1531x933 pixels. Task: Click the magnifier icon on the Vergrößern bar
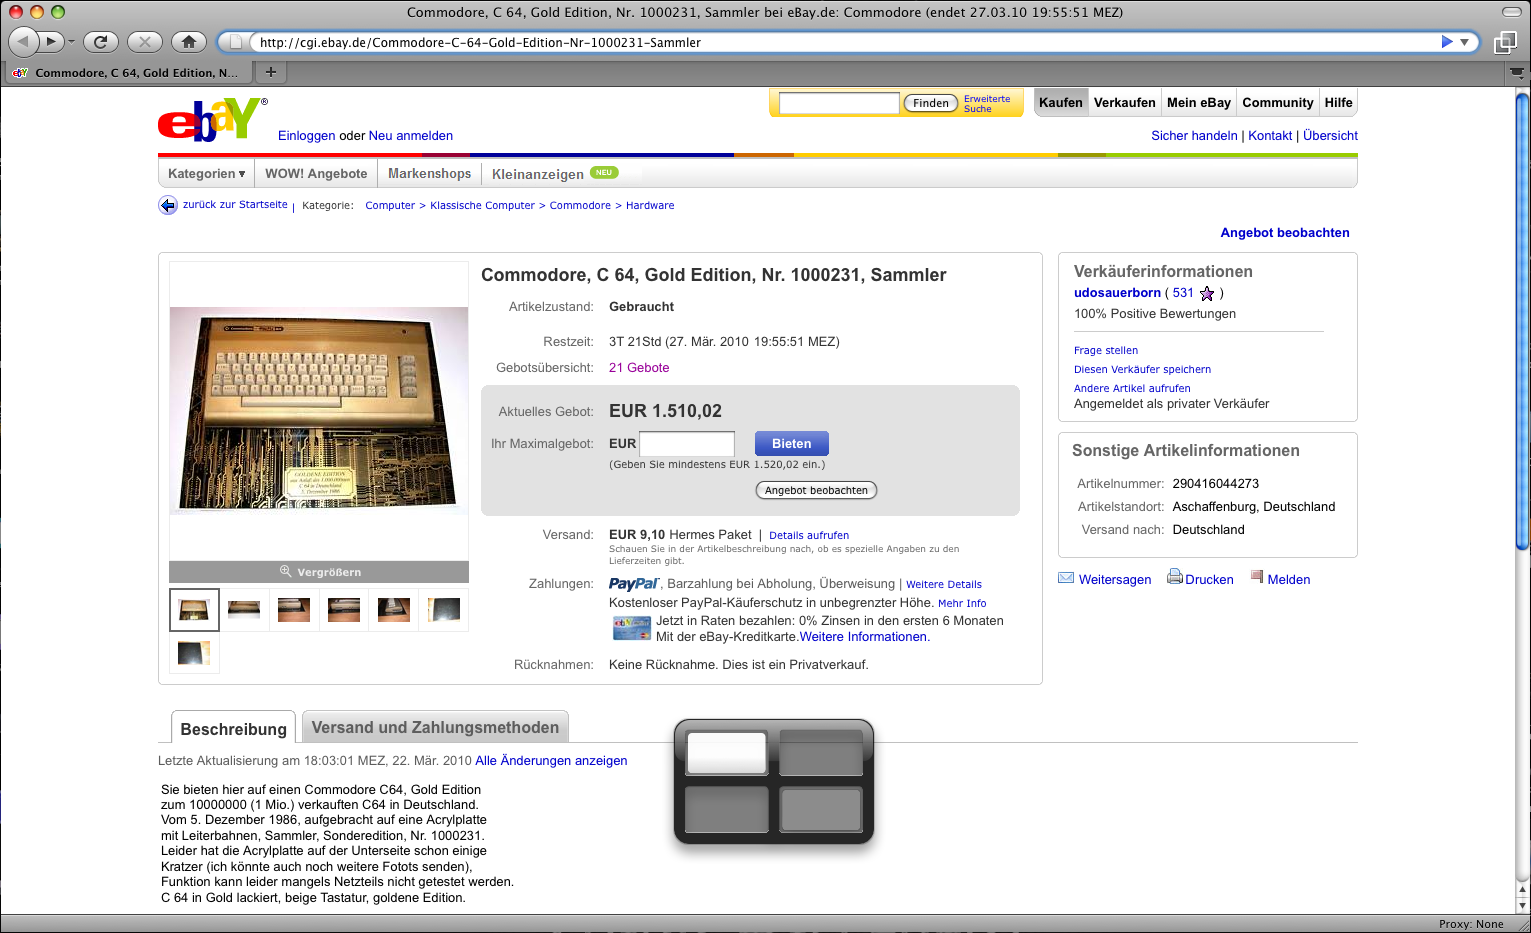285,571
